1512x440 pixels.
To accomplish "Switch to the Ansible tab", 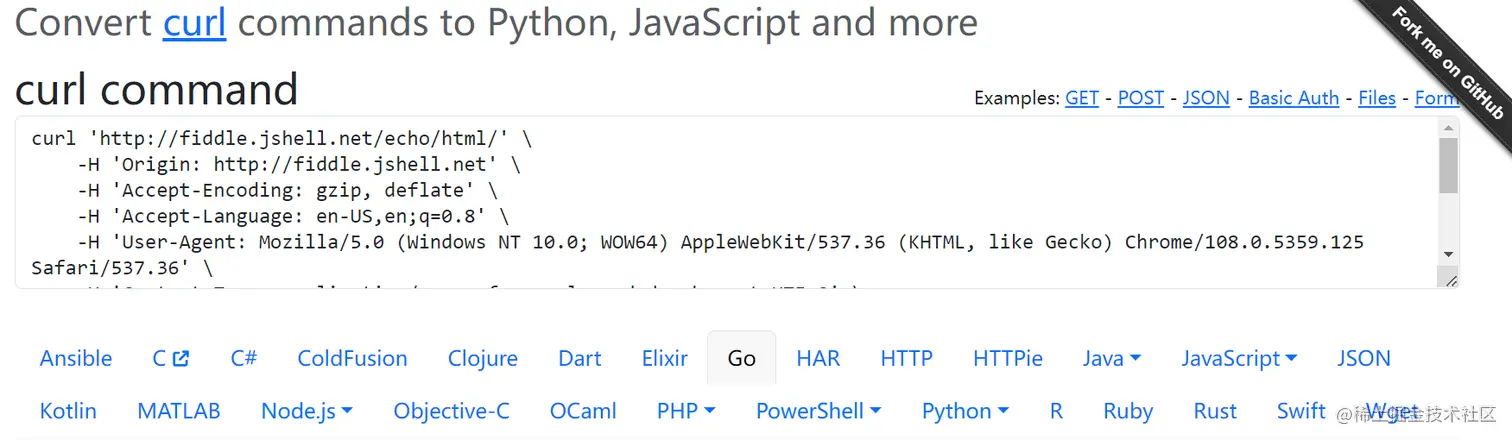I will click(76, 358).
